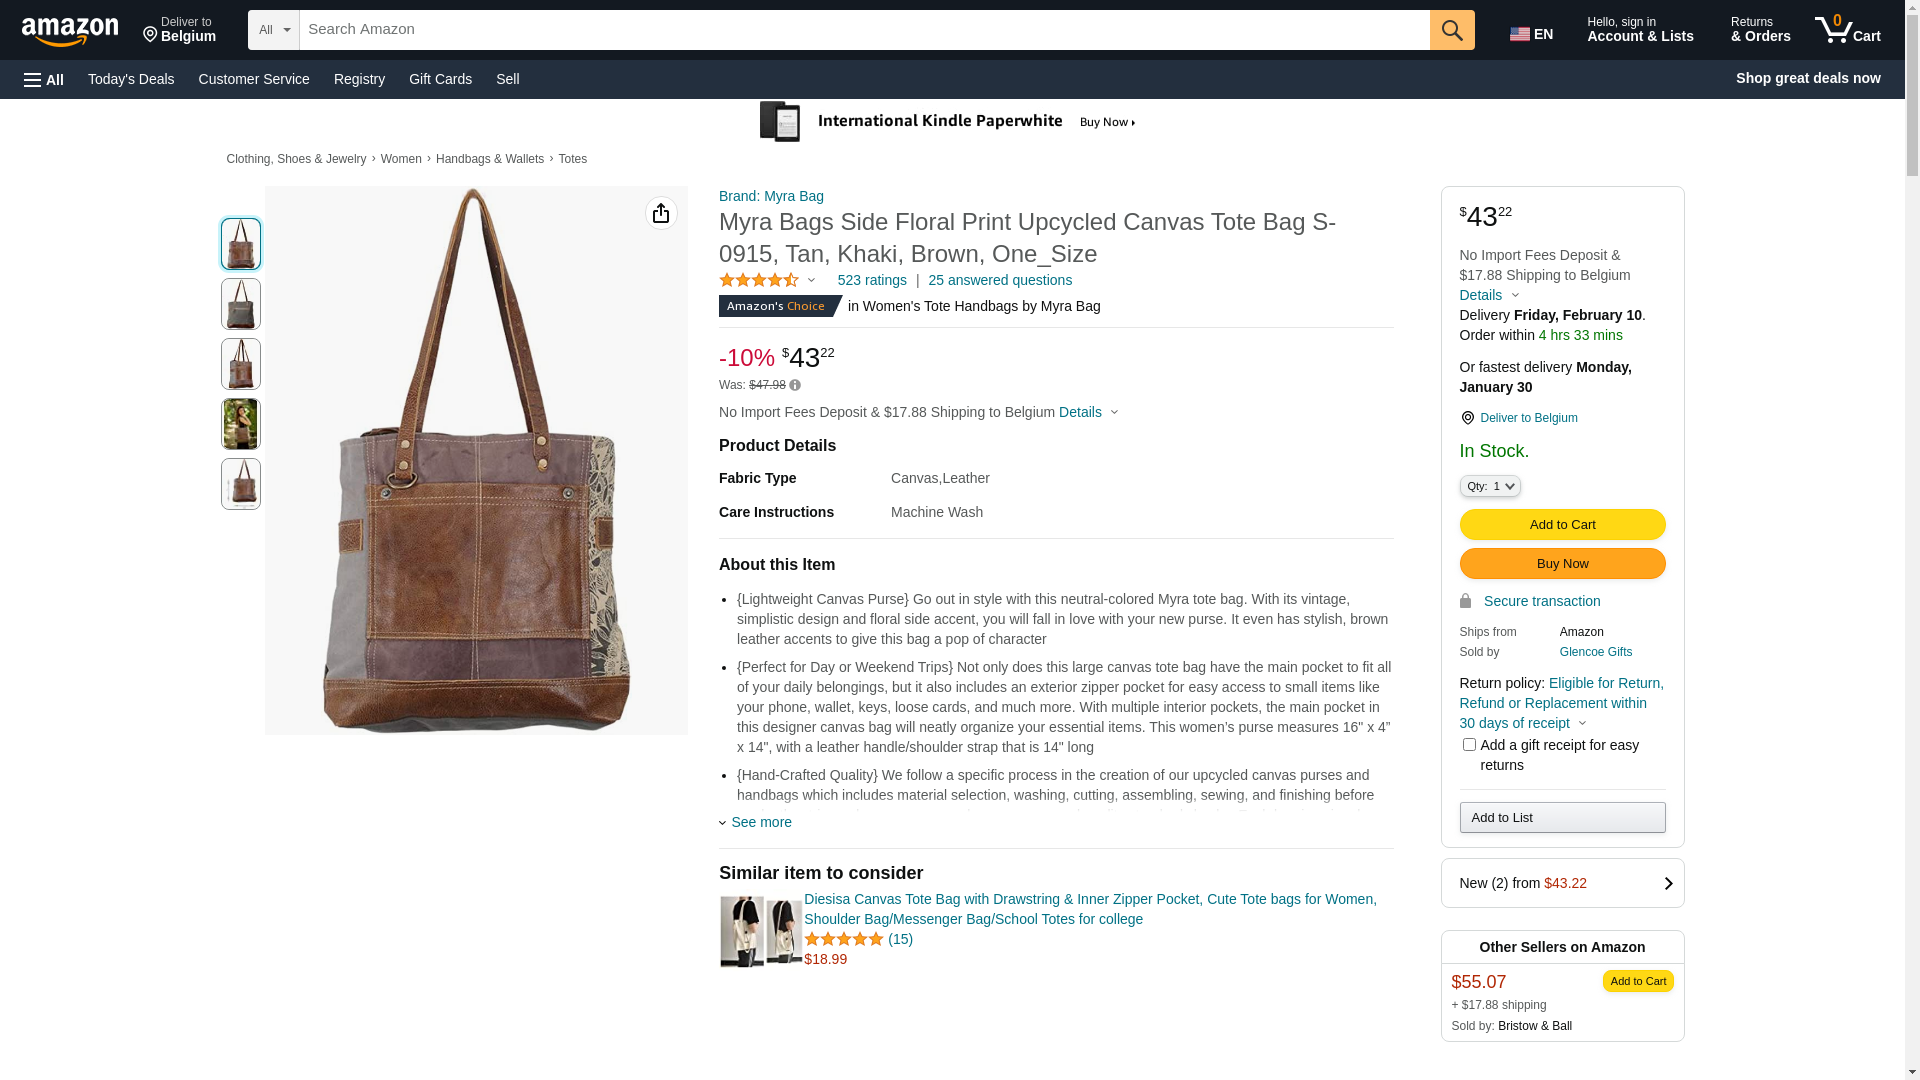1920x1080 pixels.
Task: Click the Was price info icon
Action: tap(795, 385)
